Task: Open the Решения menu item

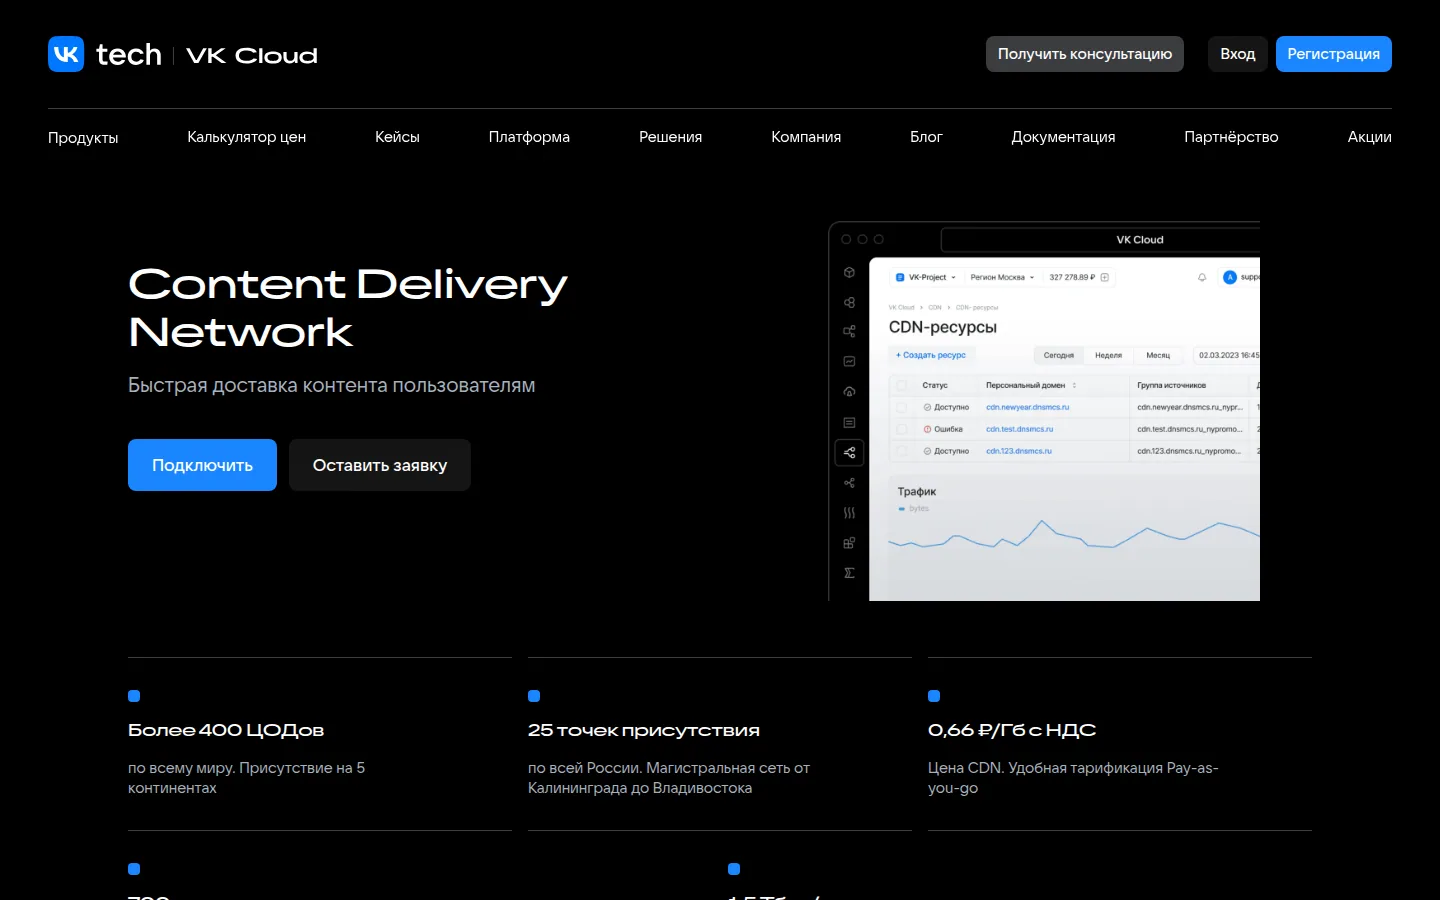Action: (x=670, y=137)
